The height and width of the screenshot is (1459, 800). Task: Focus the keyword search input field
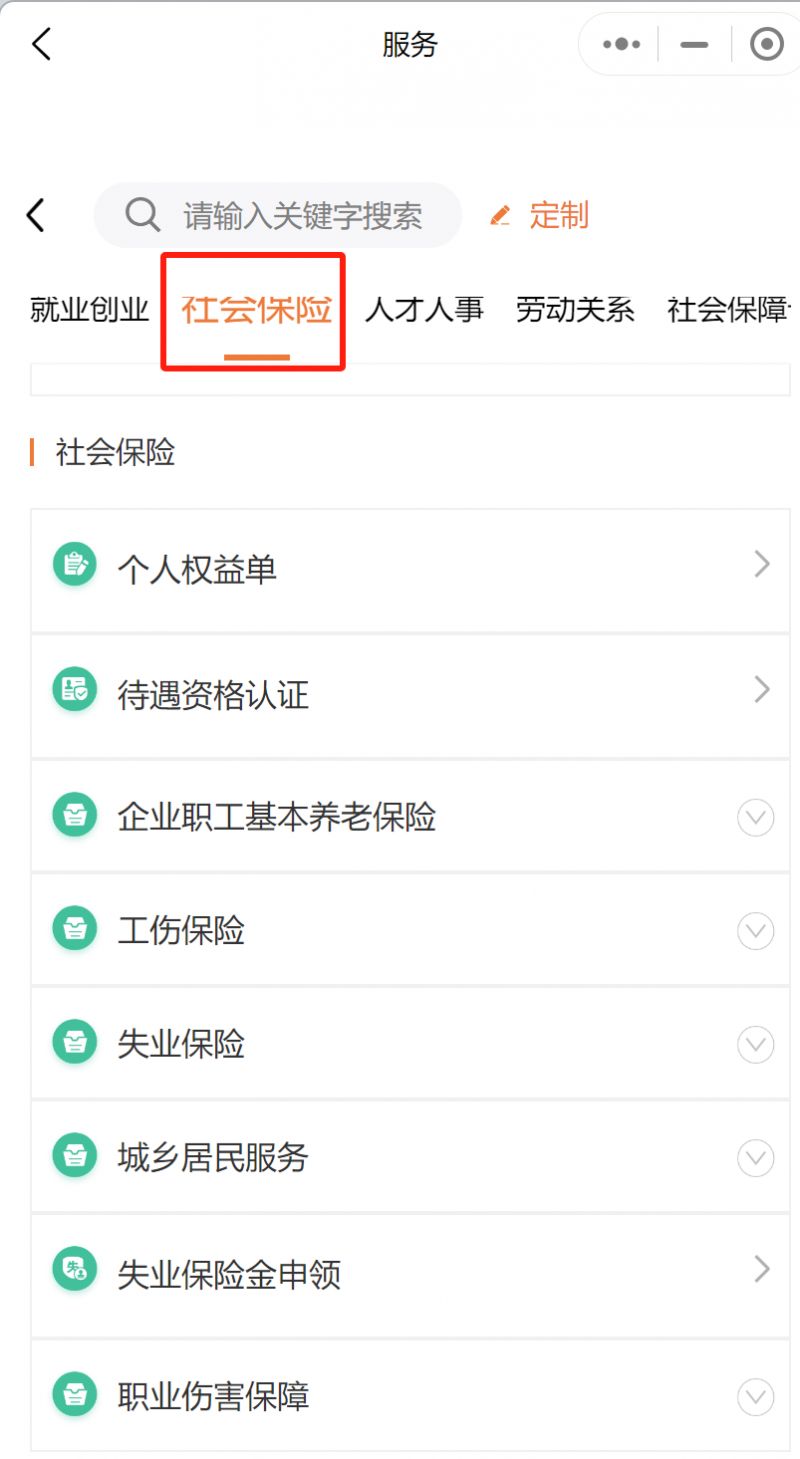302,215
